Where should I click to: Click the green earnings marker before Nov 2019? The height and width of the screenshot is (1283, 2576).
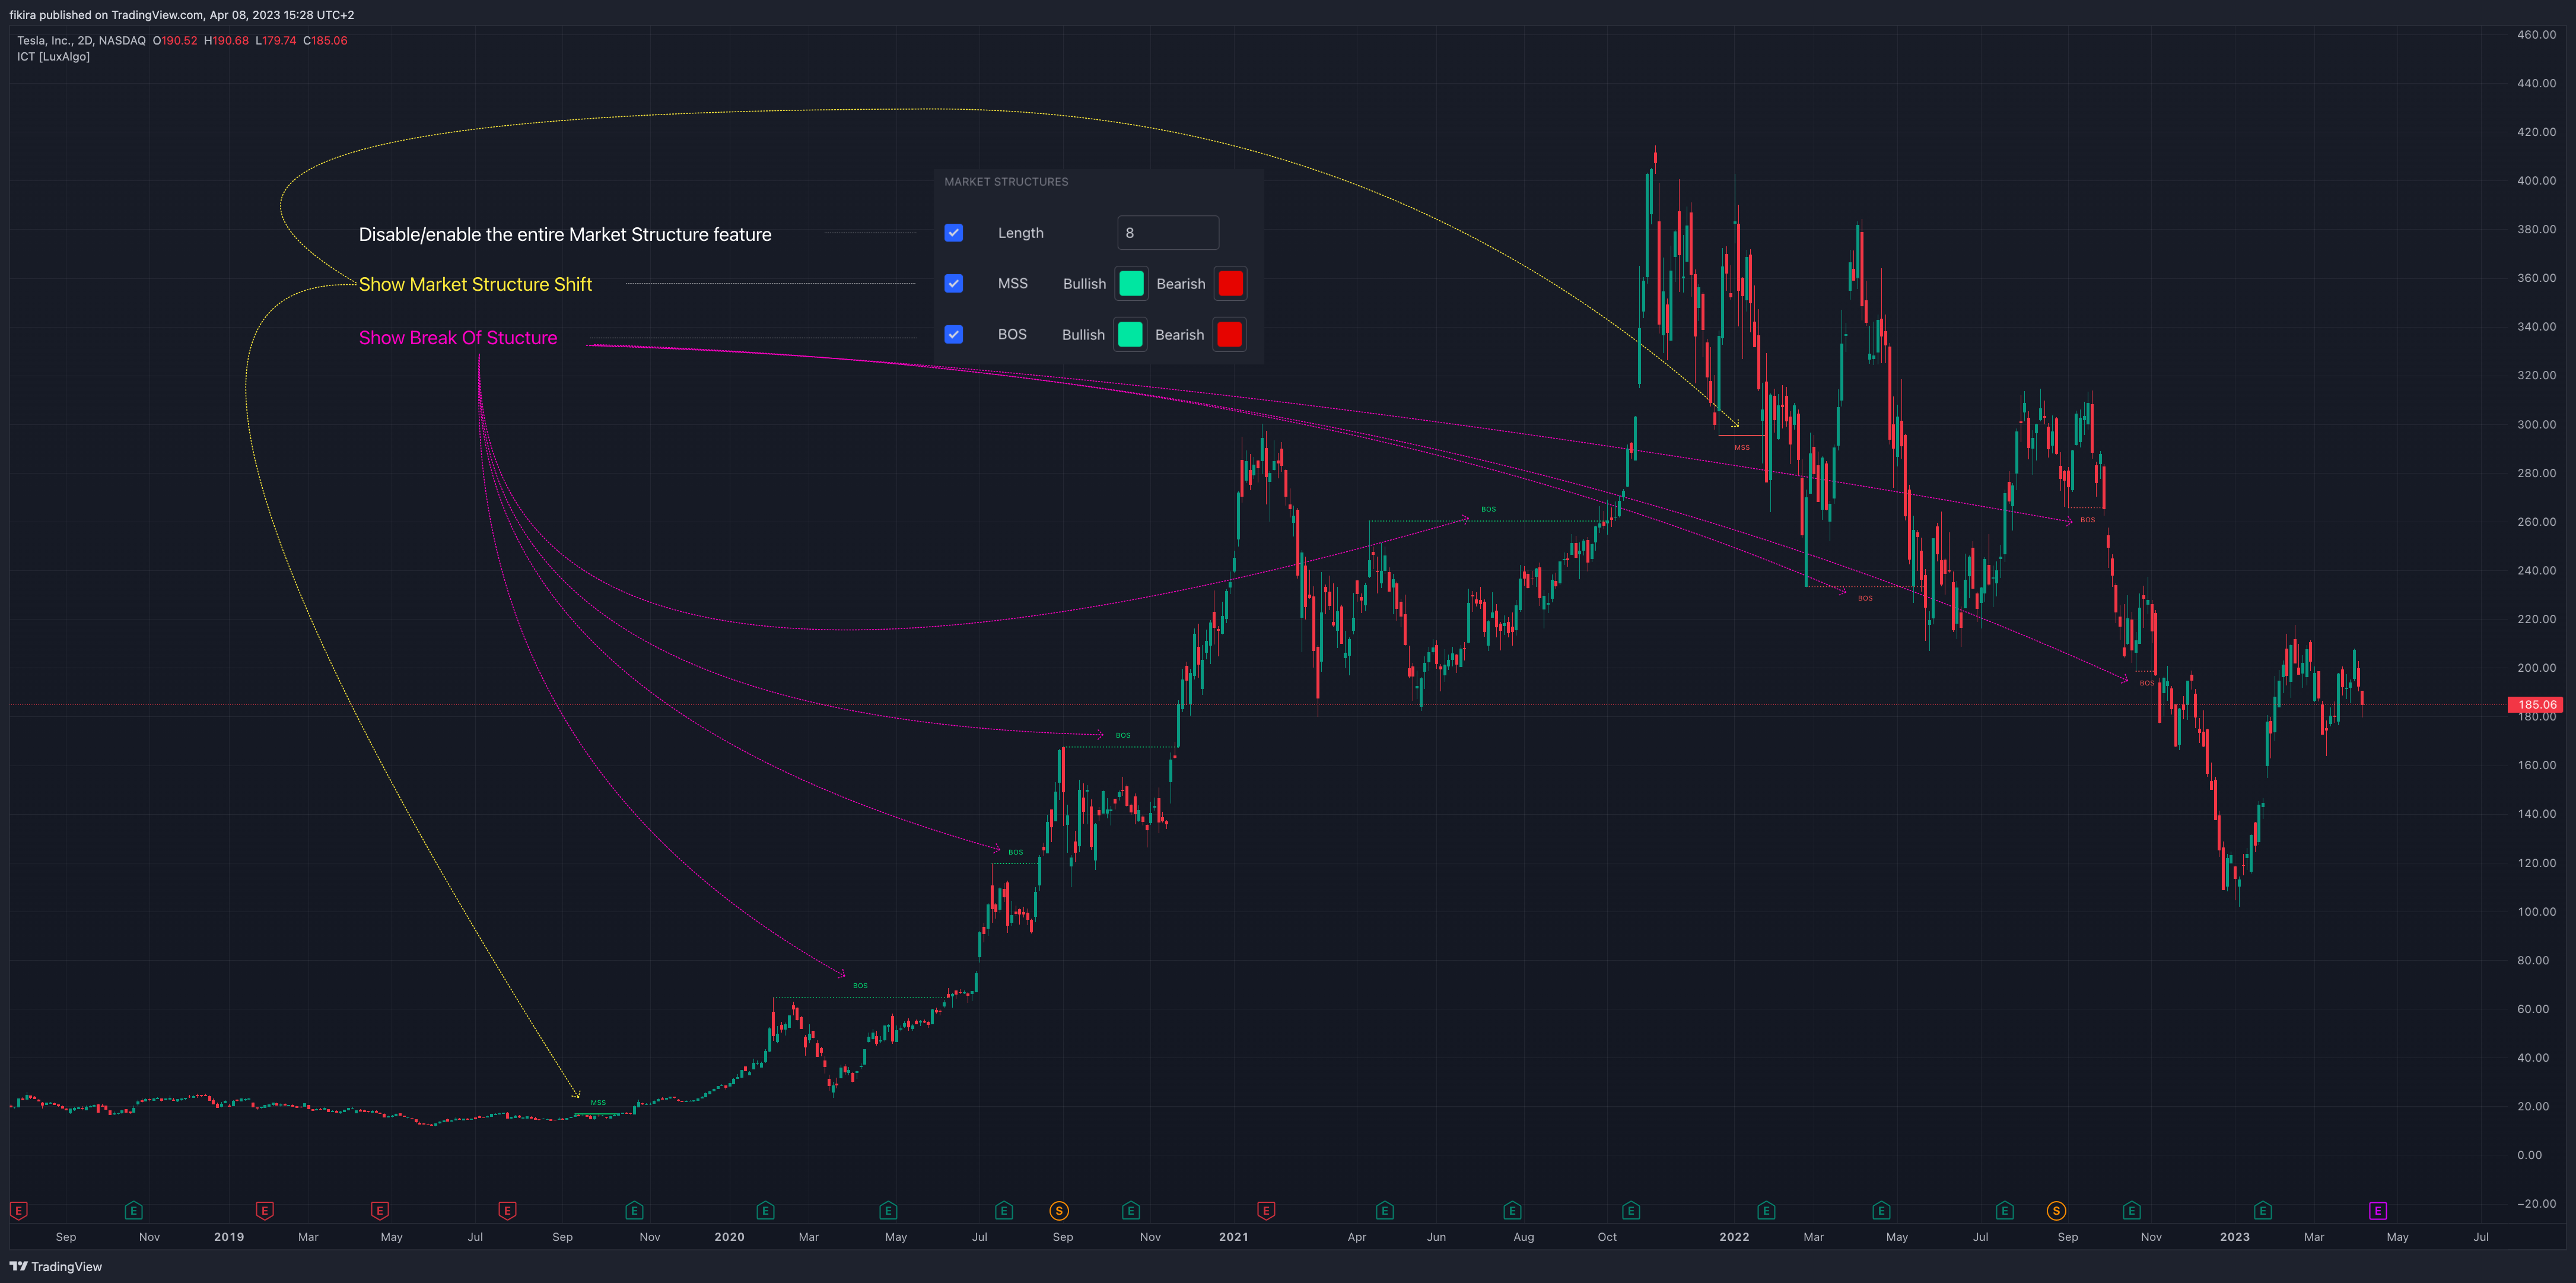coord(634,1211)
